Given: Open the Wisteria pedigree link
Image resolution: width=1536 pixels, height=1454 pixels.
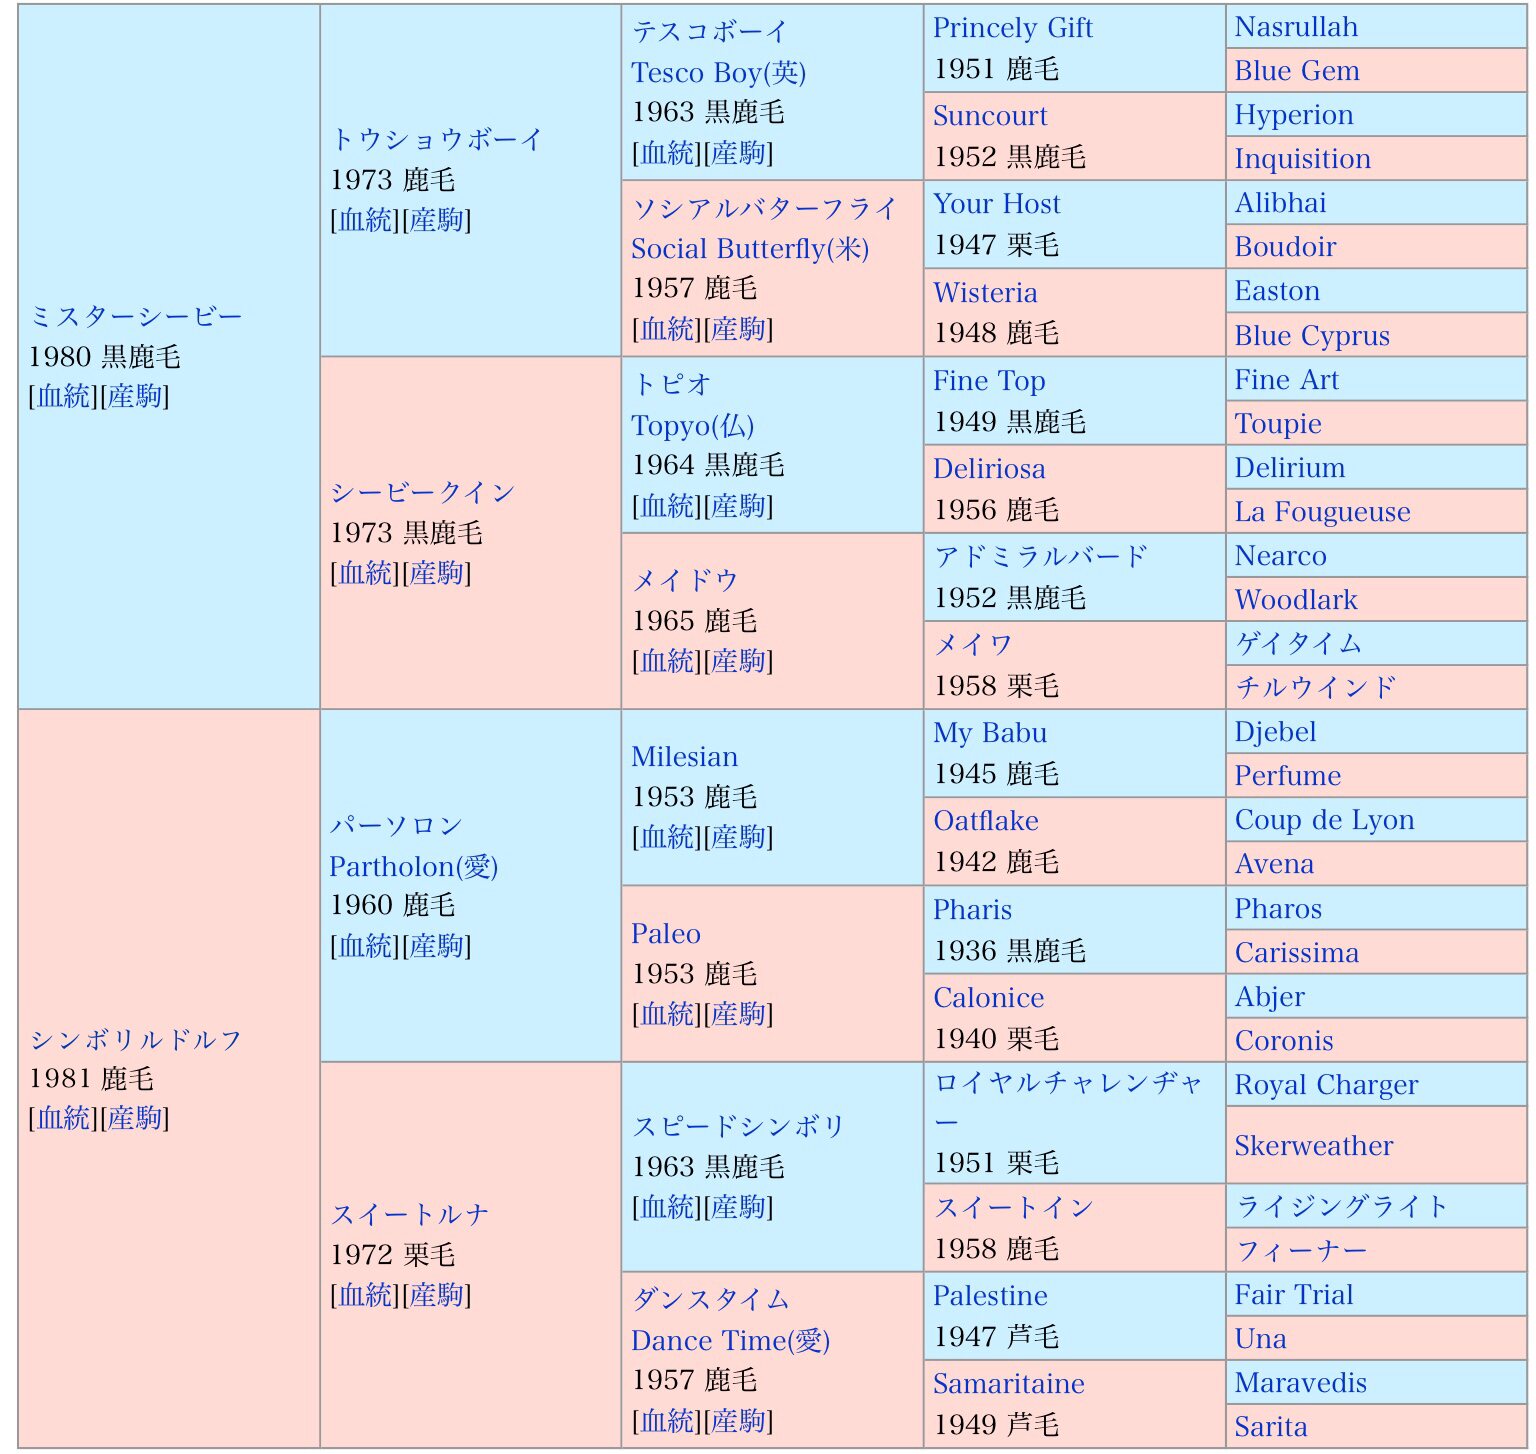Looking at the screenshot, I should coord(985,293).
